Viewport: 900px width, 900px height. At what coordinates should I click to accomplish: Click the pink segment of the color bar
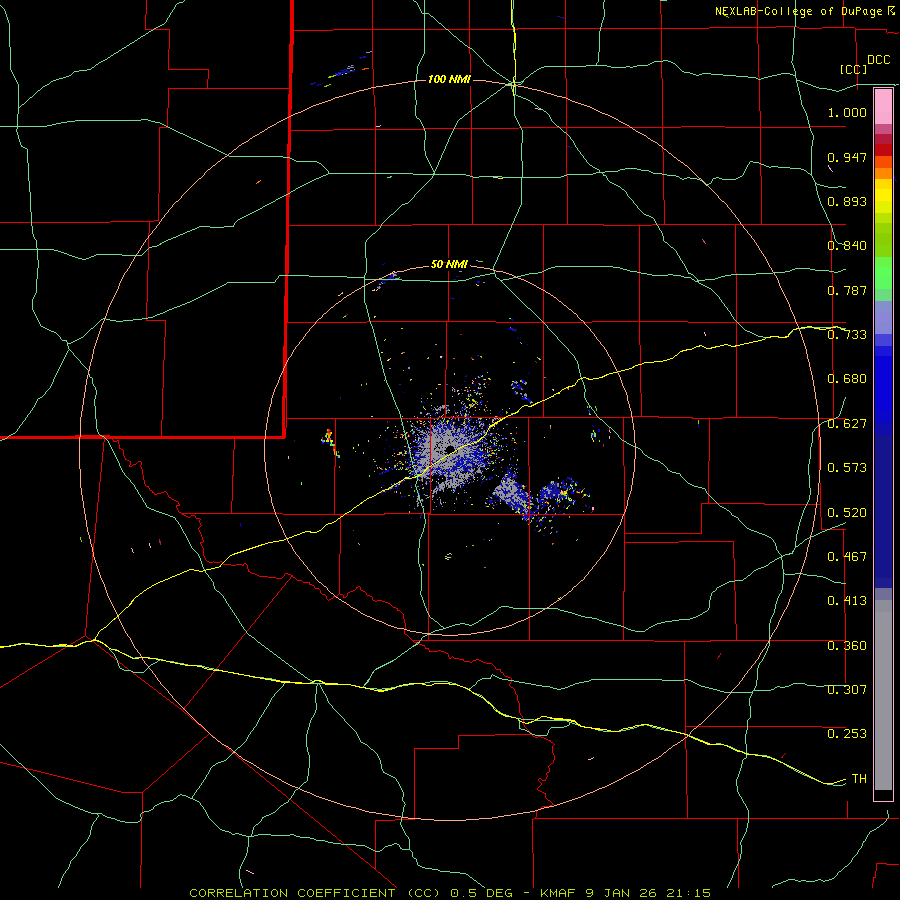tap(883, 107)
